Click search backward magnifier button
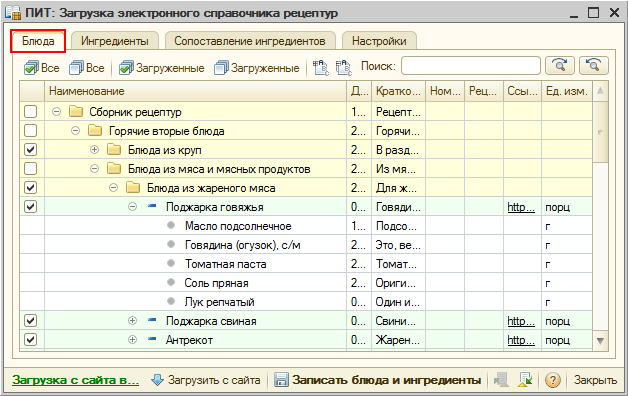Screen dimensions: 628x396 pos(594,65)
